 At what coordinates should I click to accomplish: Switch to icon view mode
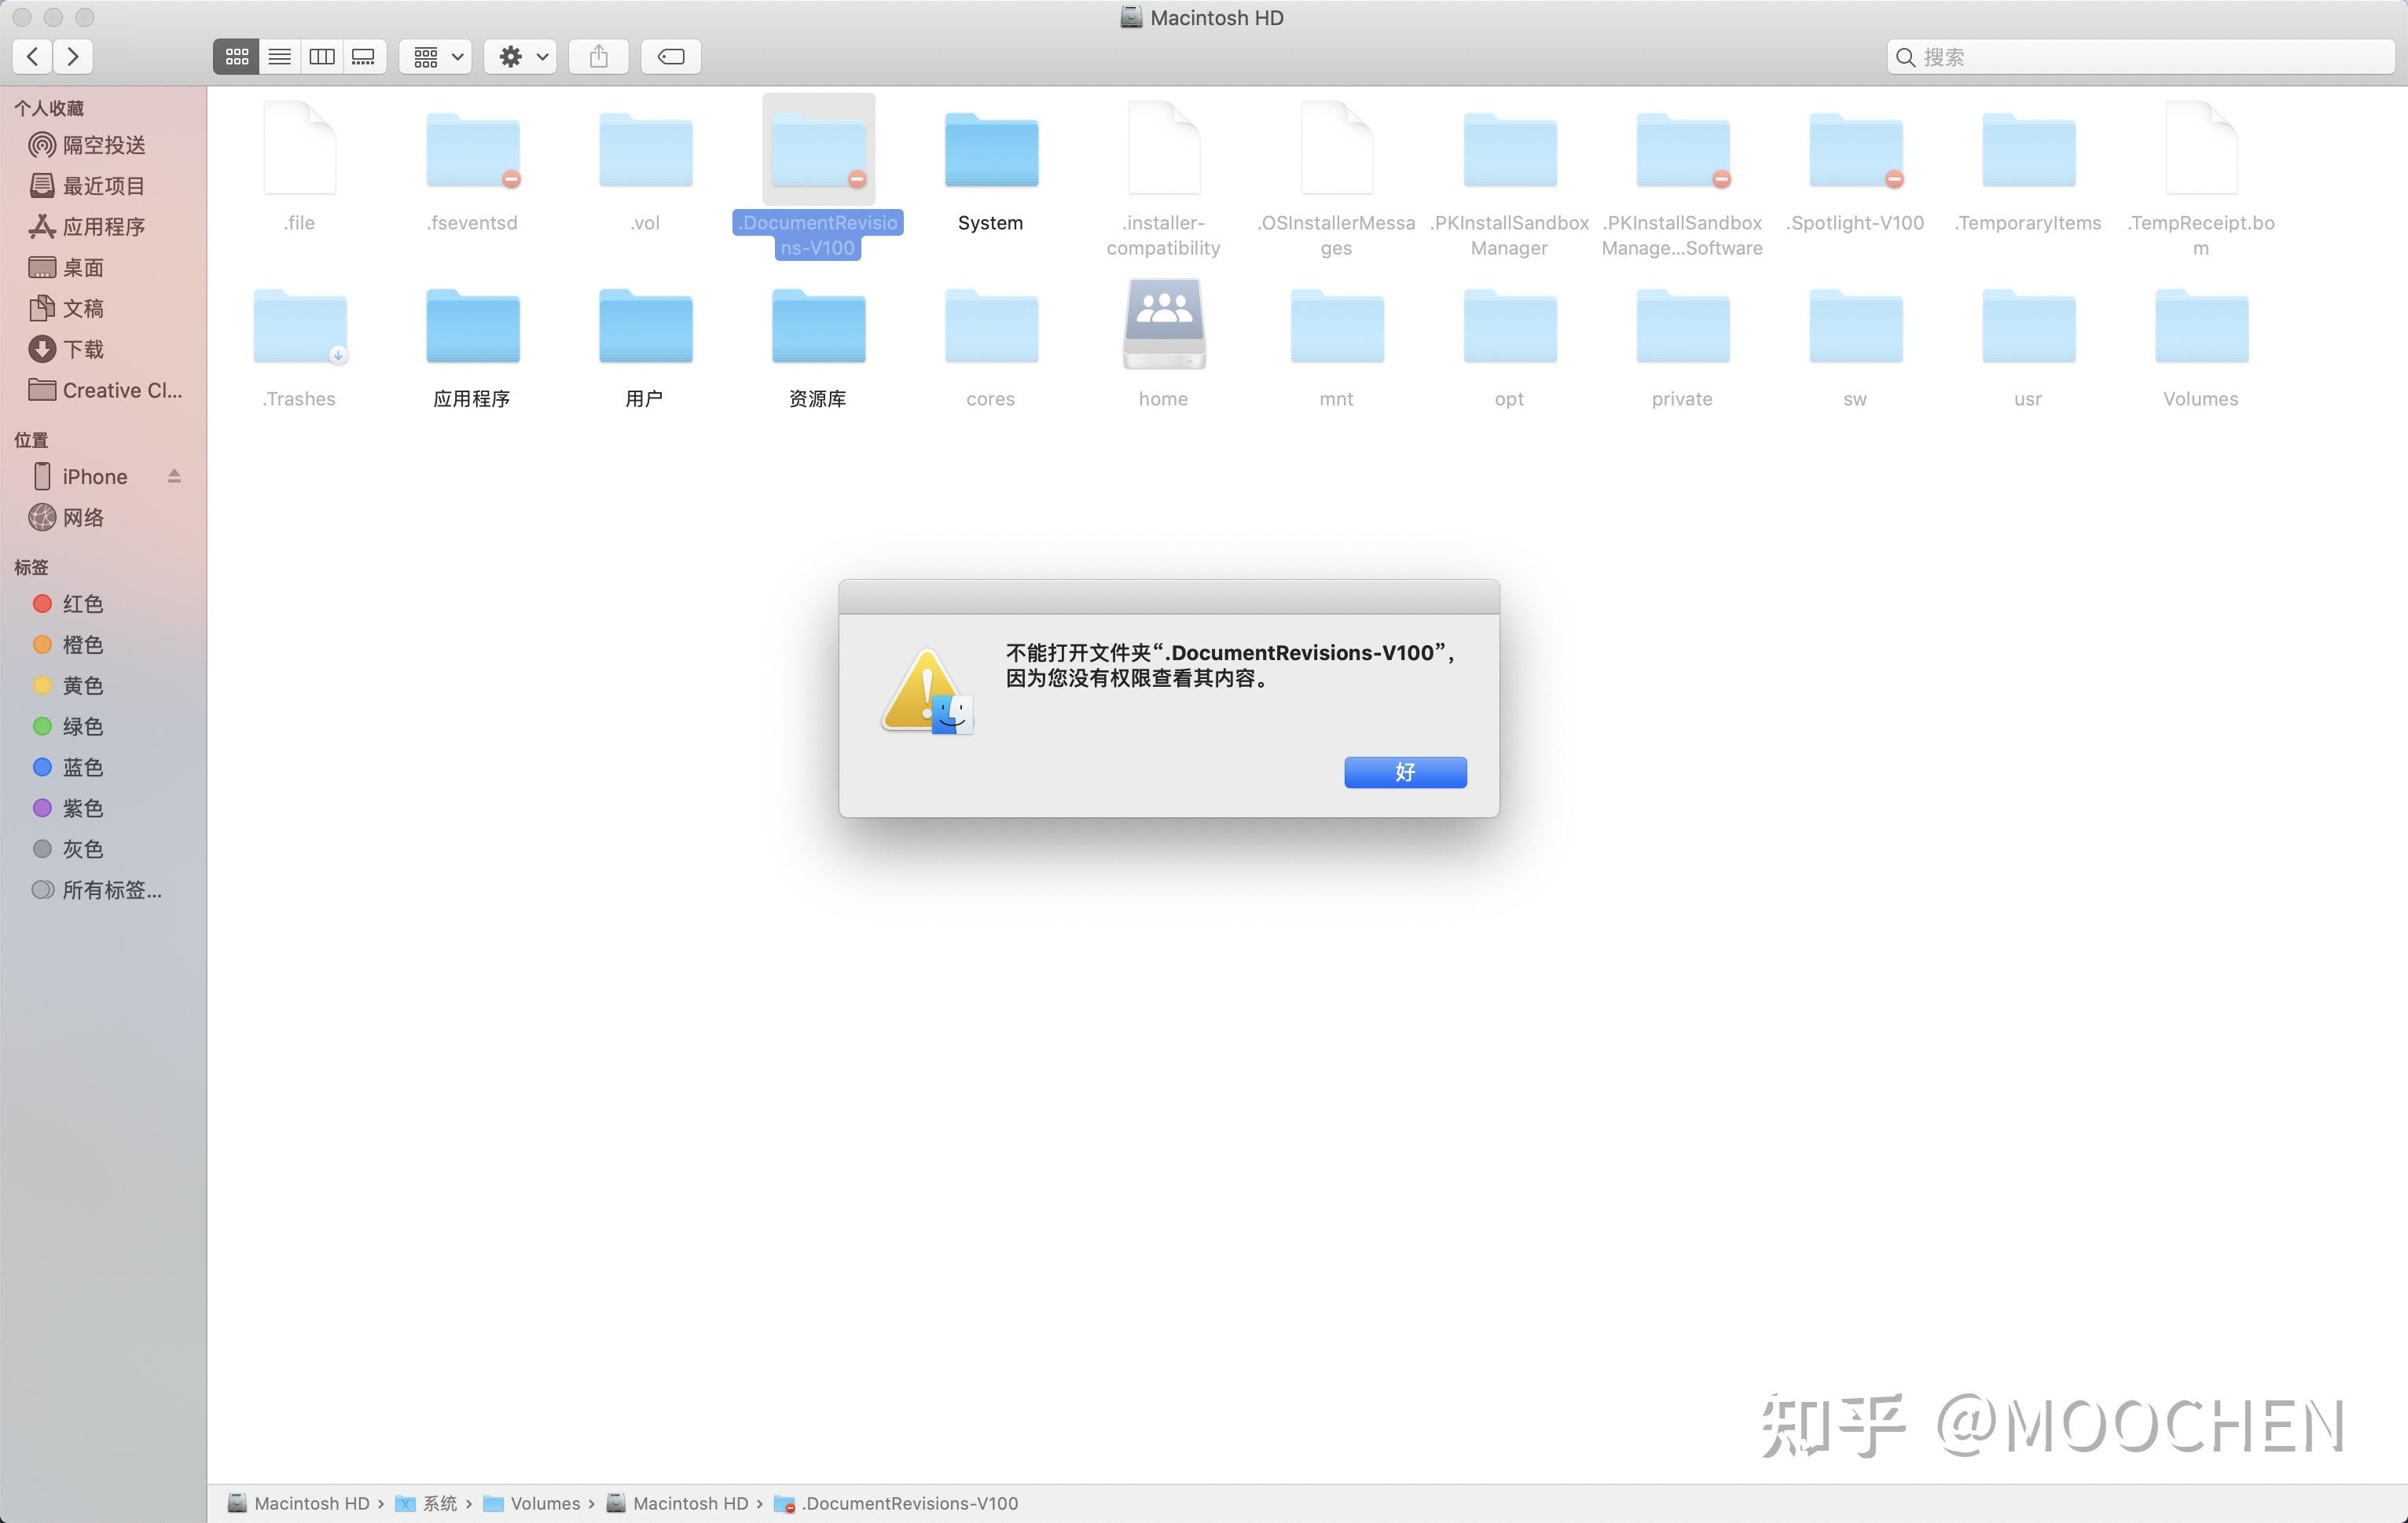[237, 57]
